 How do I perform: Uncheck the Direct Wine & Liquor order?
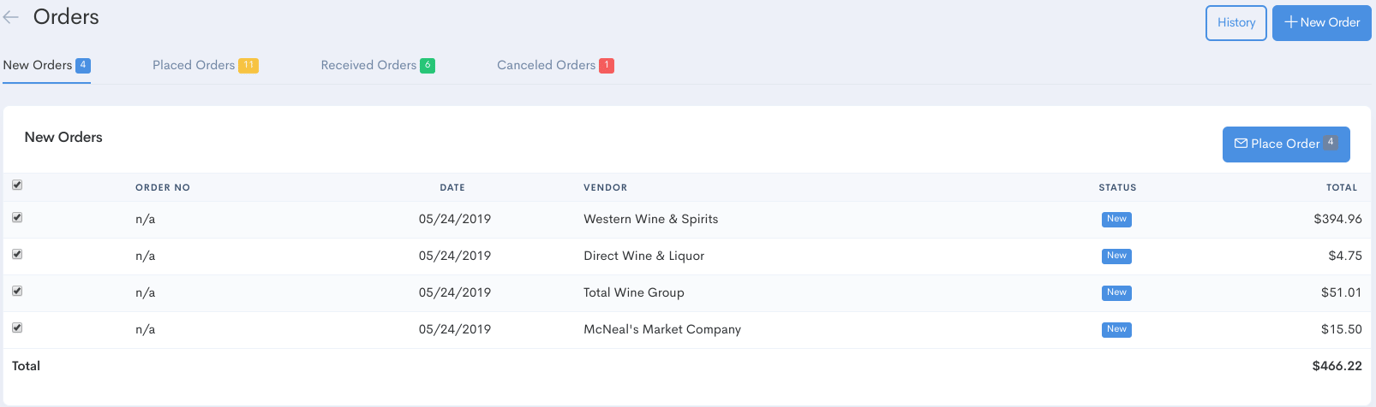[17, 255]
